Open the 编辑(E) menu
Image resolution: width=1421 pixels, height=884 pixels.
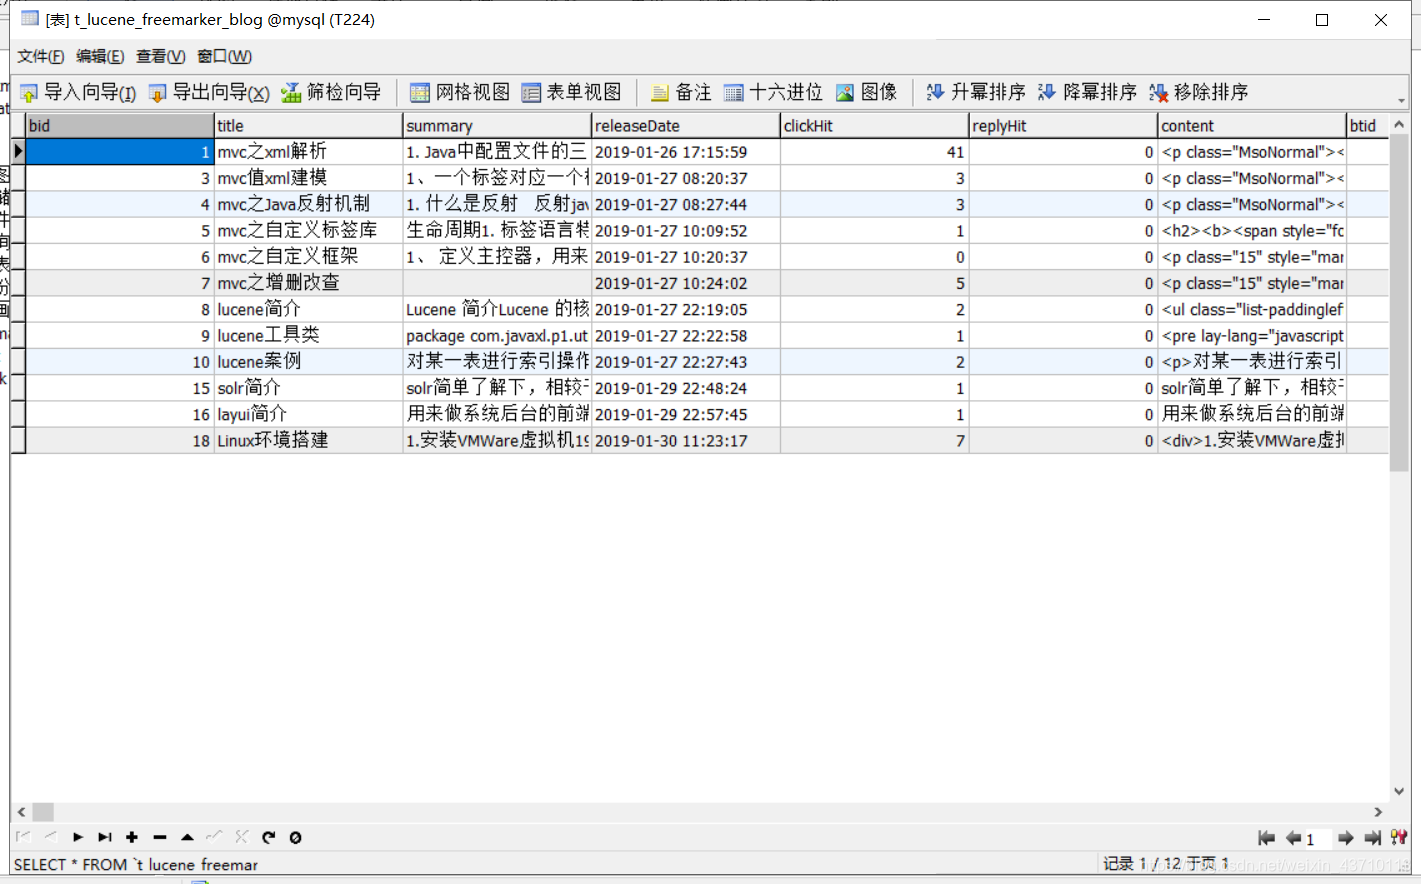click(x=100, y=56)
